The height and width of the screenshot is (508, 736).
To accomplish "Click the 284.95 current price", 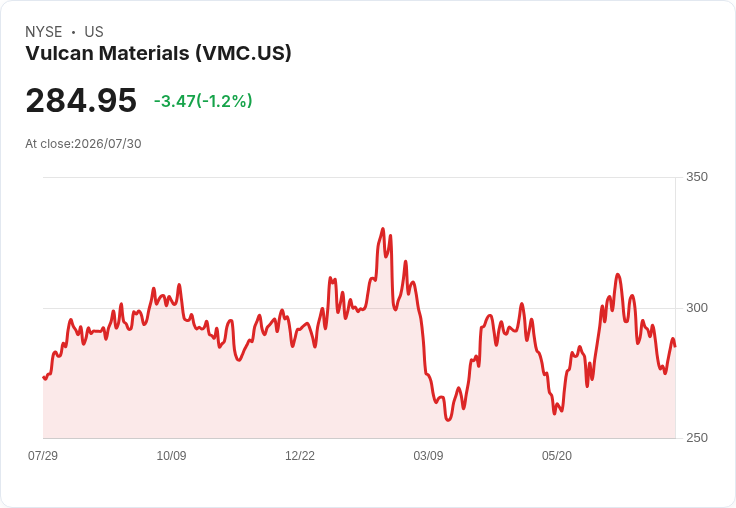I will tap(81, 100).
